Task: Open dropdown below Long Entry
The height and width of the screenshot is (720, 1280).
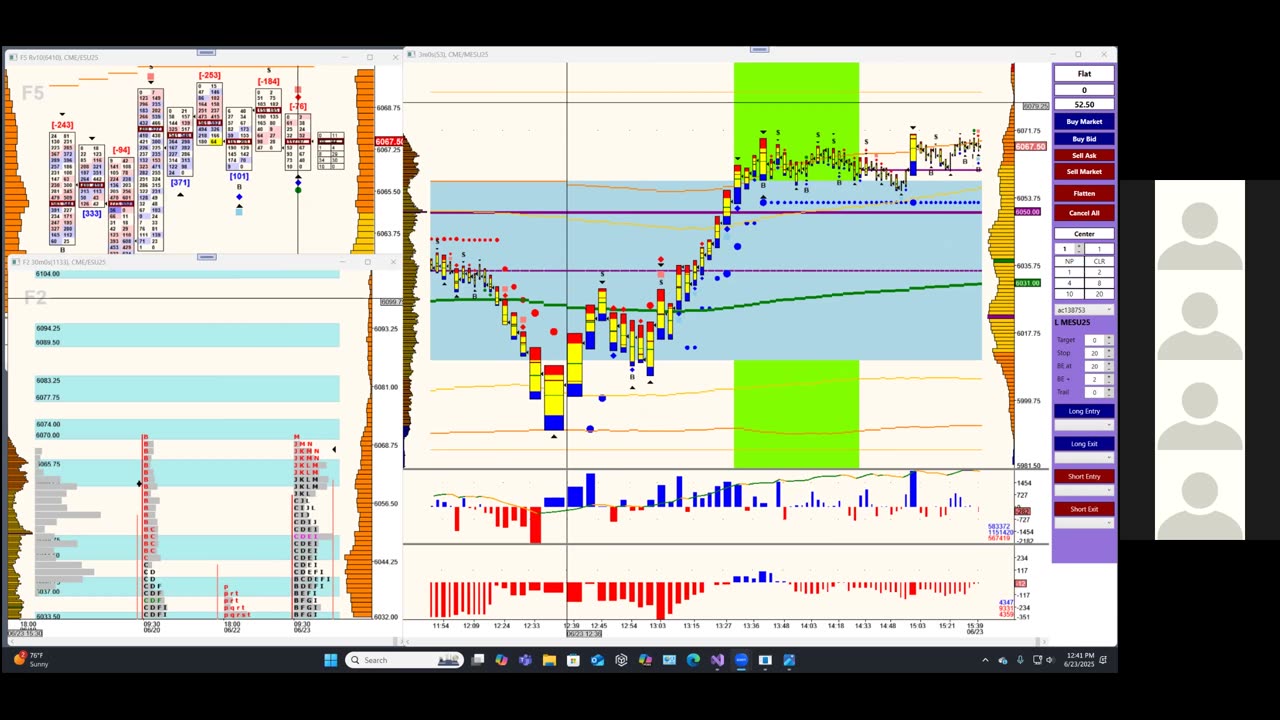Action: [x=1084, y=425]
